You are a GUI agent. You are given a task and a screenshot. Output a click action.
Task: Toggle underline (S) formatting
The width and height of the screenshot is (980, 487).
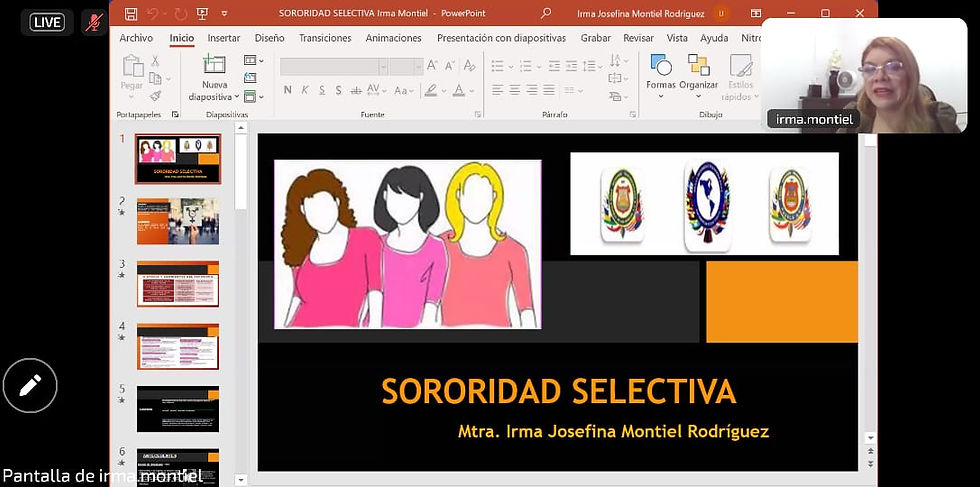(x=321, y=90)
